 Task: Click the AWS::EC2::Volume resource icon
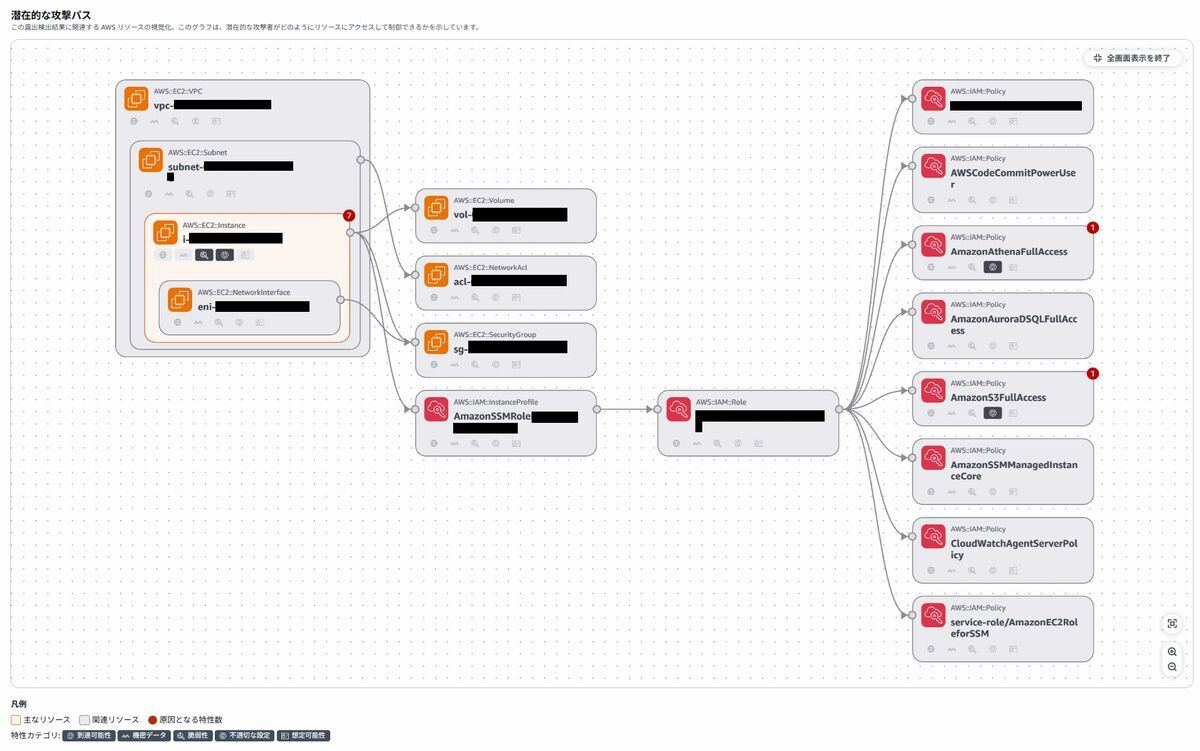(x=436, y=207)
